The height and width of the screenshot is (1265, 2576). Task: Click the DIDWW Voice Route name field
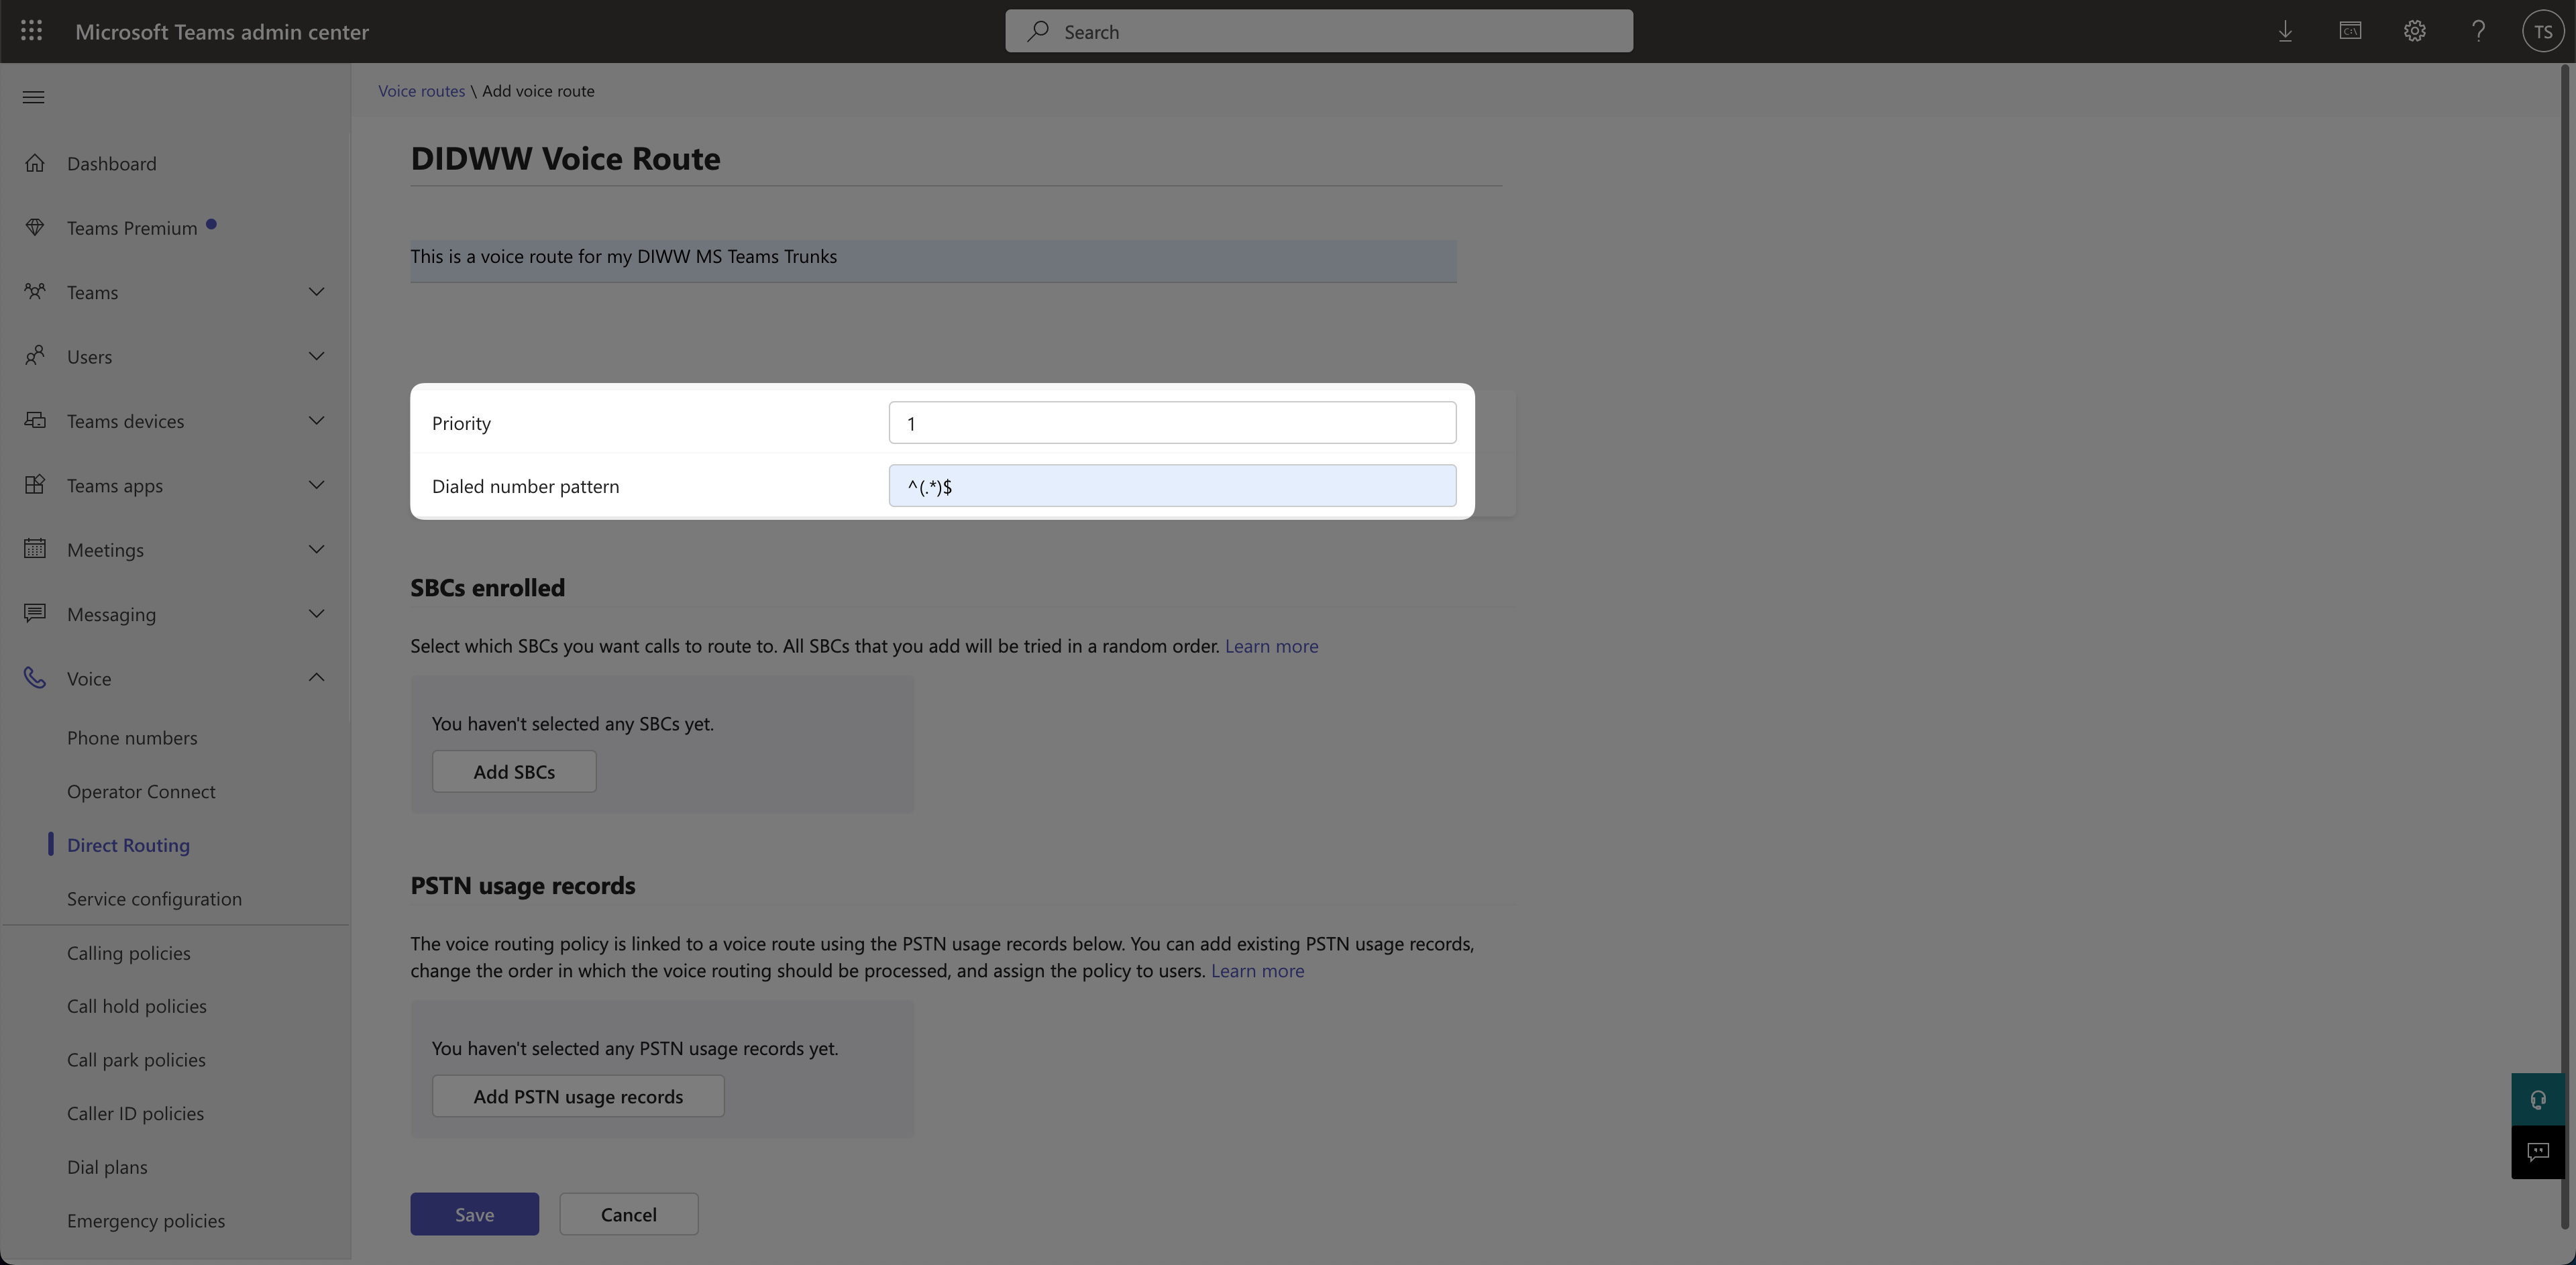[x=955, y=160]
